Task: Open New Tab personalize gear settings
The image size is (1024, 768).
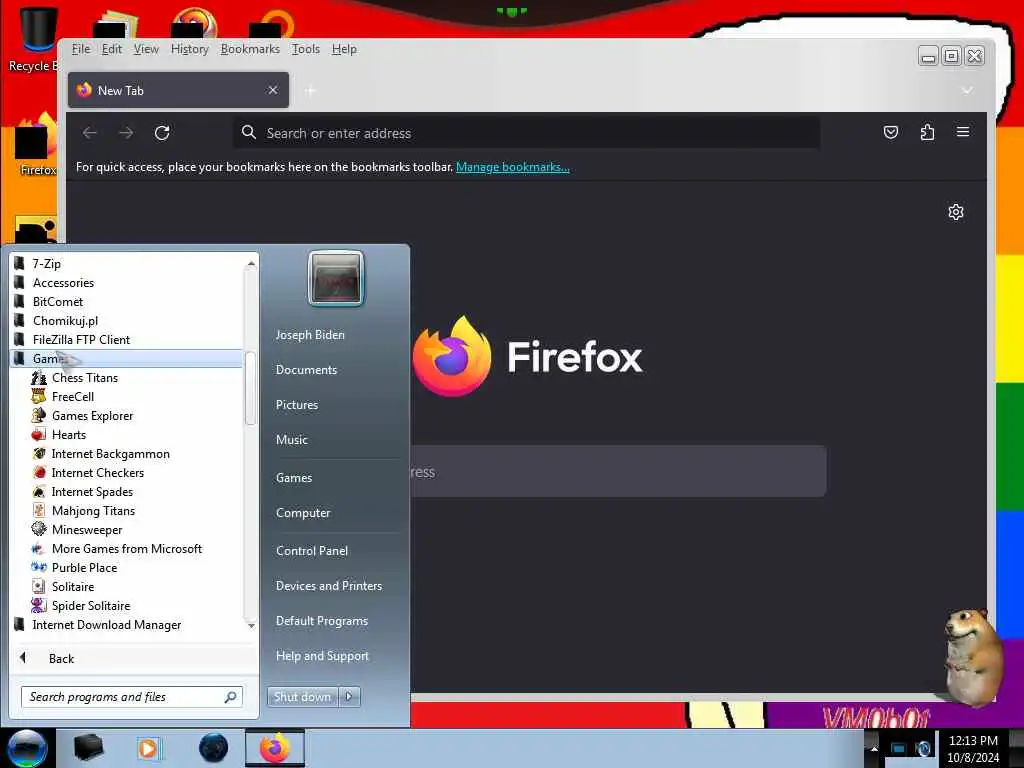Action: click(x=955, y=212)
